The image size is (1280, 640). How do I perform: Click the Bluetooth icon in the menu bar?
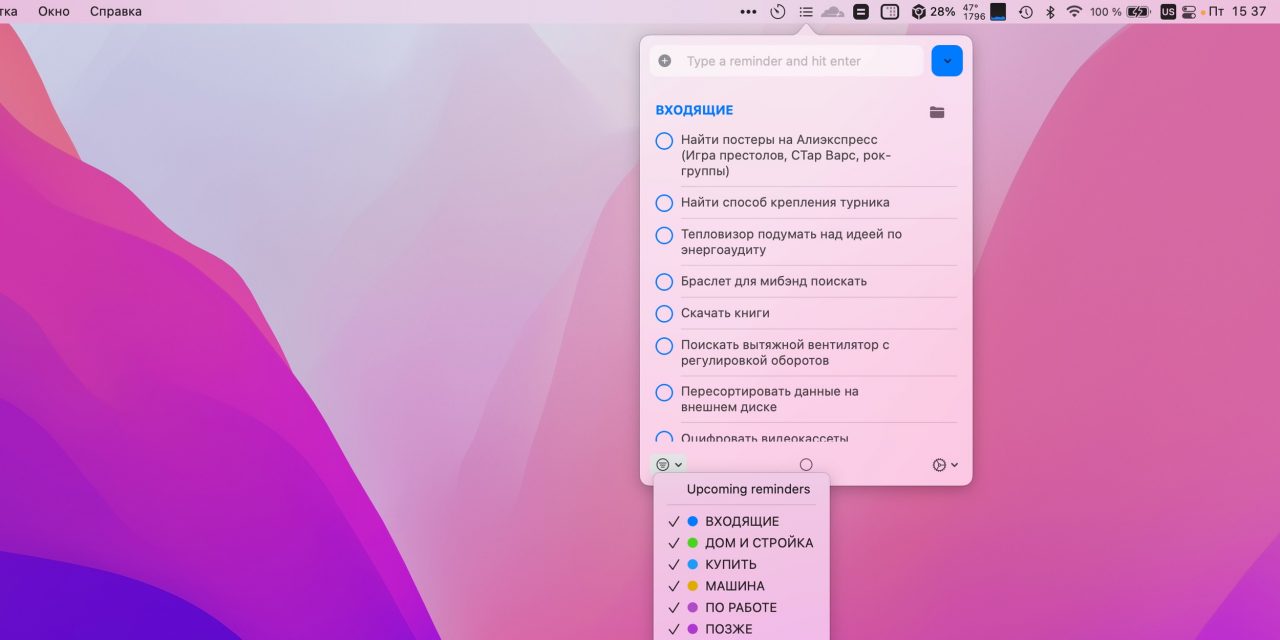click(1051, 12)
